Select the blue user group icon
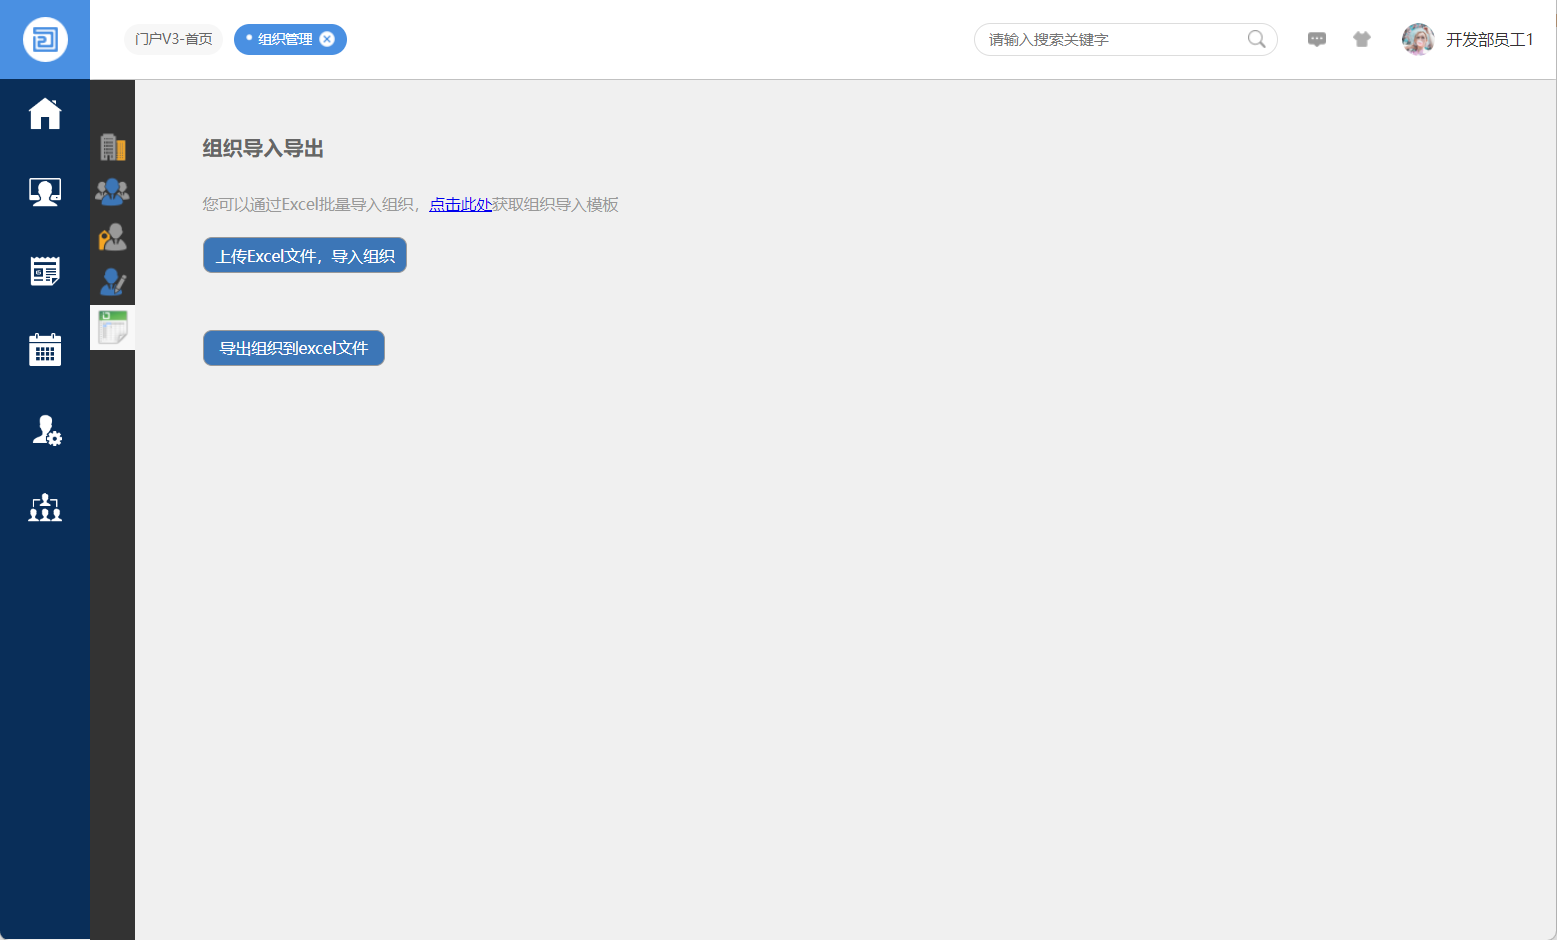The image size is (1557, 940). (112, 191)
